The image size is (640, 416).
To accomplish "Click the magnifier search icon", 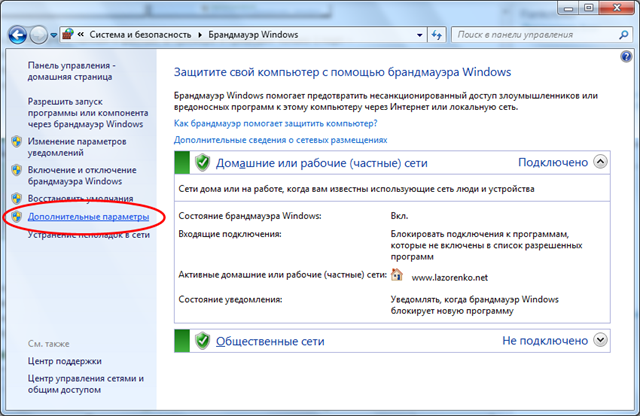I will click(623, 35).
